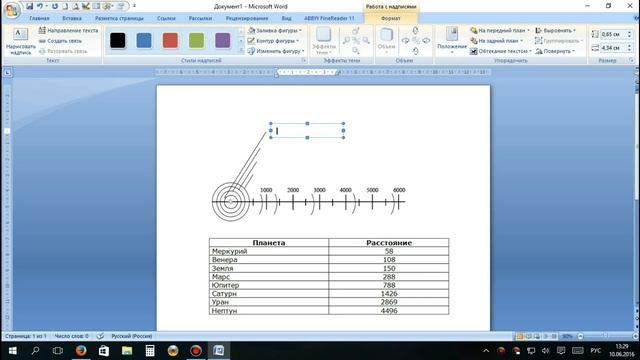
Task: Click the Юпитер table cell
Action: (269, 285)
